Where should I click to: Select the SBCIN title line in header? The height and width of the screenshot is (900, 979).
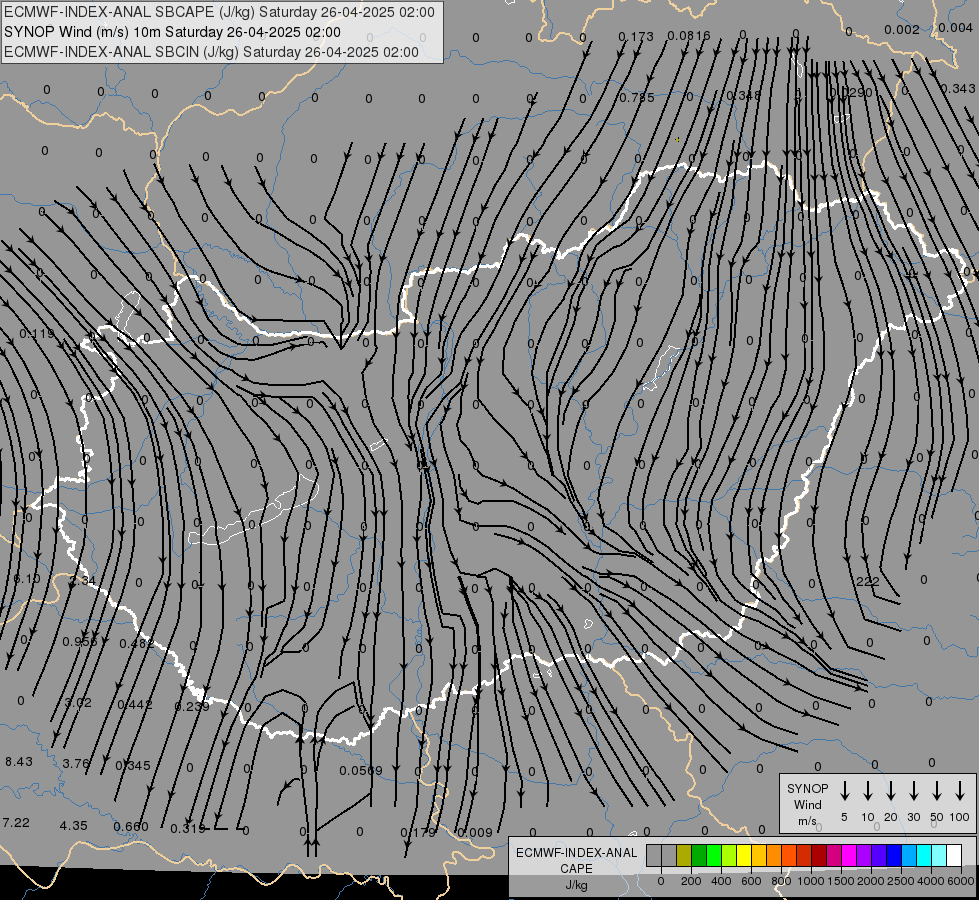[211, 52]
